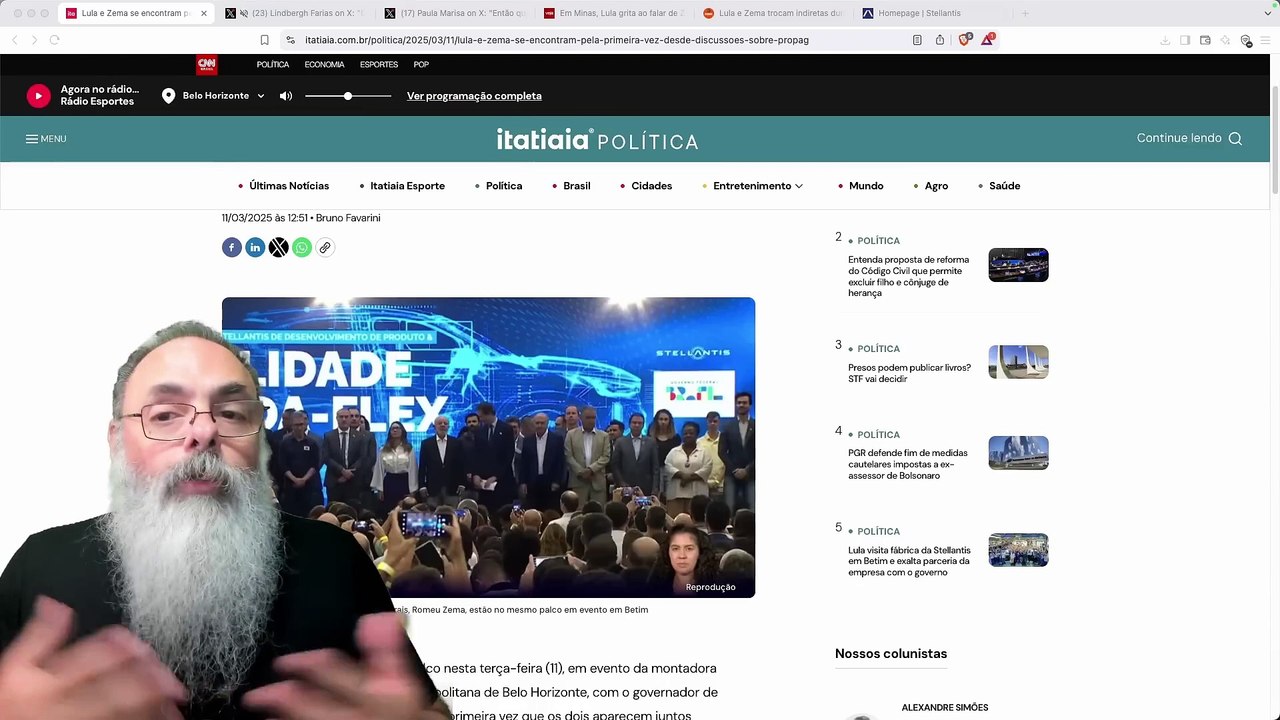1280x720 pixels.
Task: Open ESPORTES in top black bar
Action: [x=379, y=64]
